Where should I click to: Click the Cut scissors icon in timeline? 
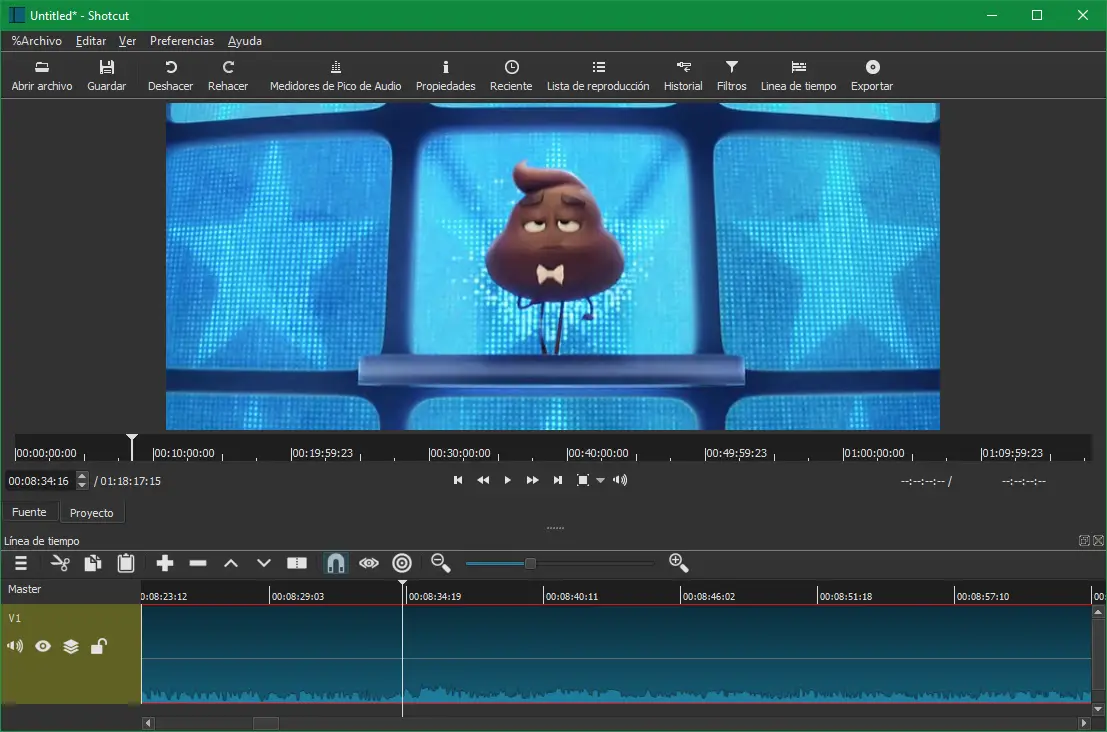(60, 564)
